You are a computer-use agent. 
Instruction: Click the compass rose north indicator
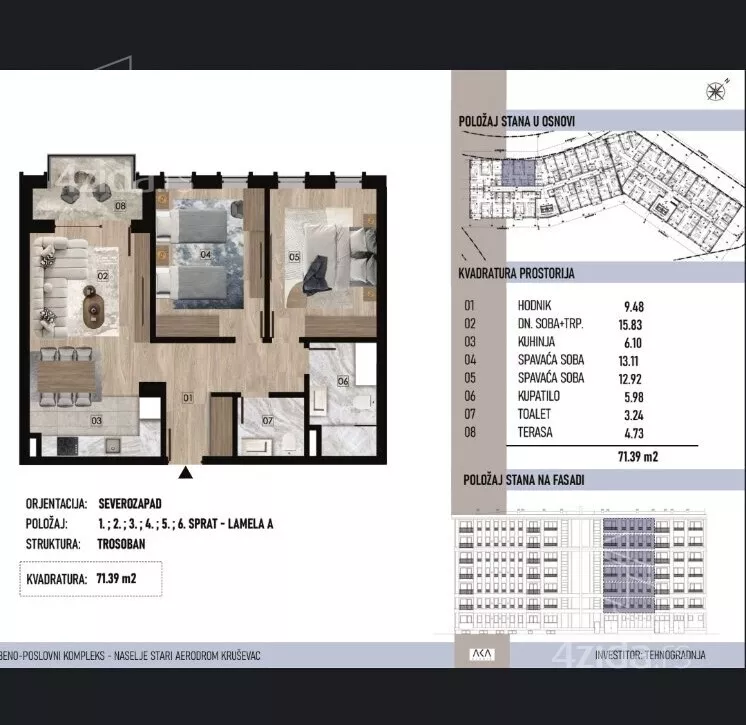coord(716,90)
